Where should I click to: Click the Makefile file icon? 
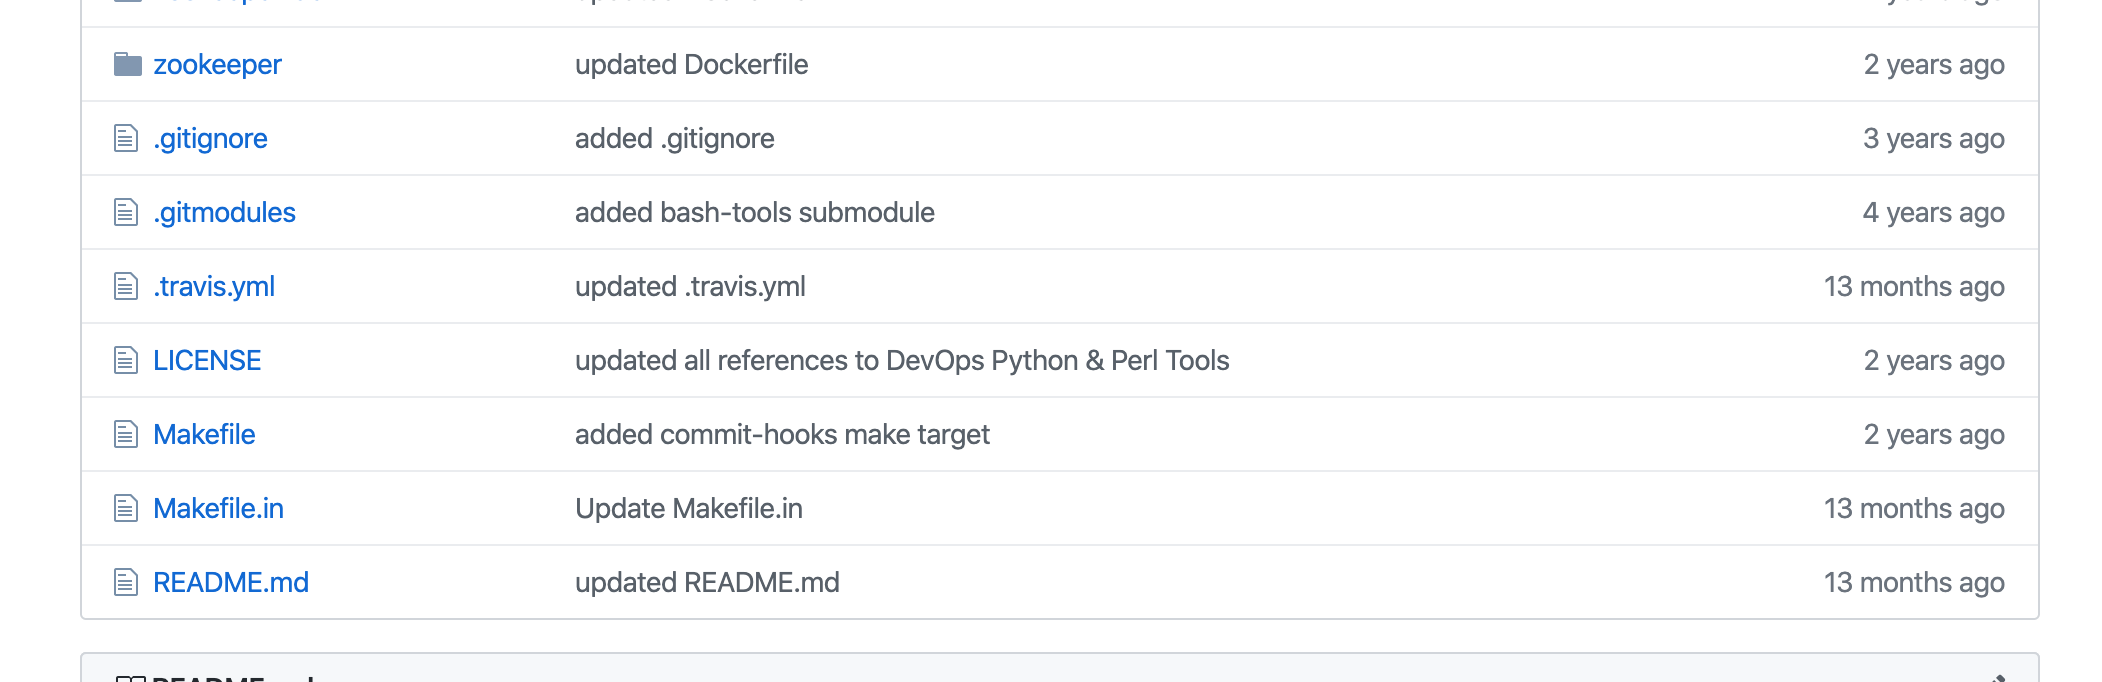pyautogui.click(x=125, y=434)
